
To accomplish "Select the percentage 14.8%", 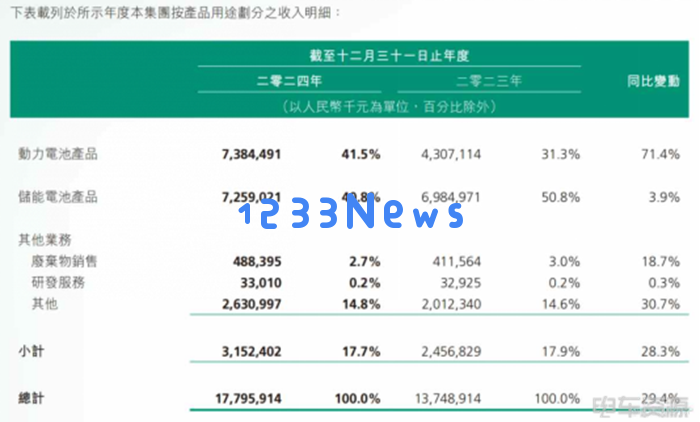I will coord(361,305).
